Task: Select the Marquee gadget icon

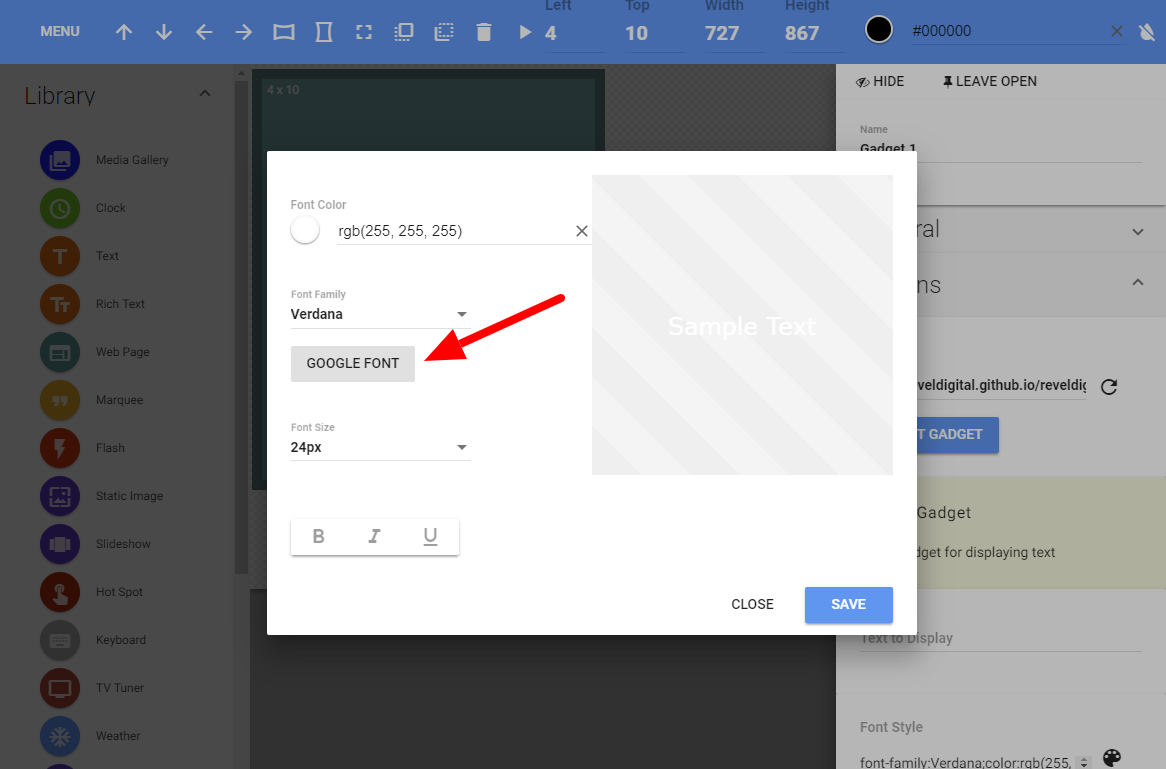Action: [x=59, y=400]
